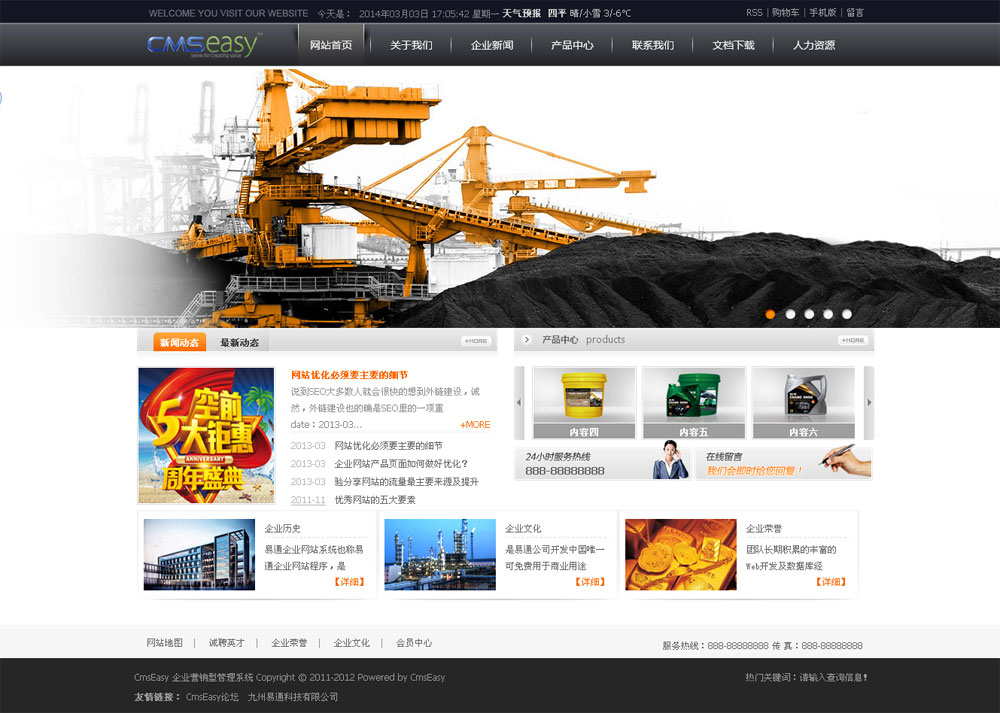Image resolution: width=1000 pixels, height=713 pixels.
Task: Select the middle banner pagination dot
Action: pos(808,313)
